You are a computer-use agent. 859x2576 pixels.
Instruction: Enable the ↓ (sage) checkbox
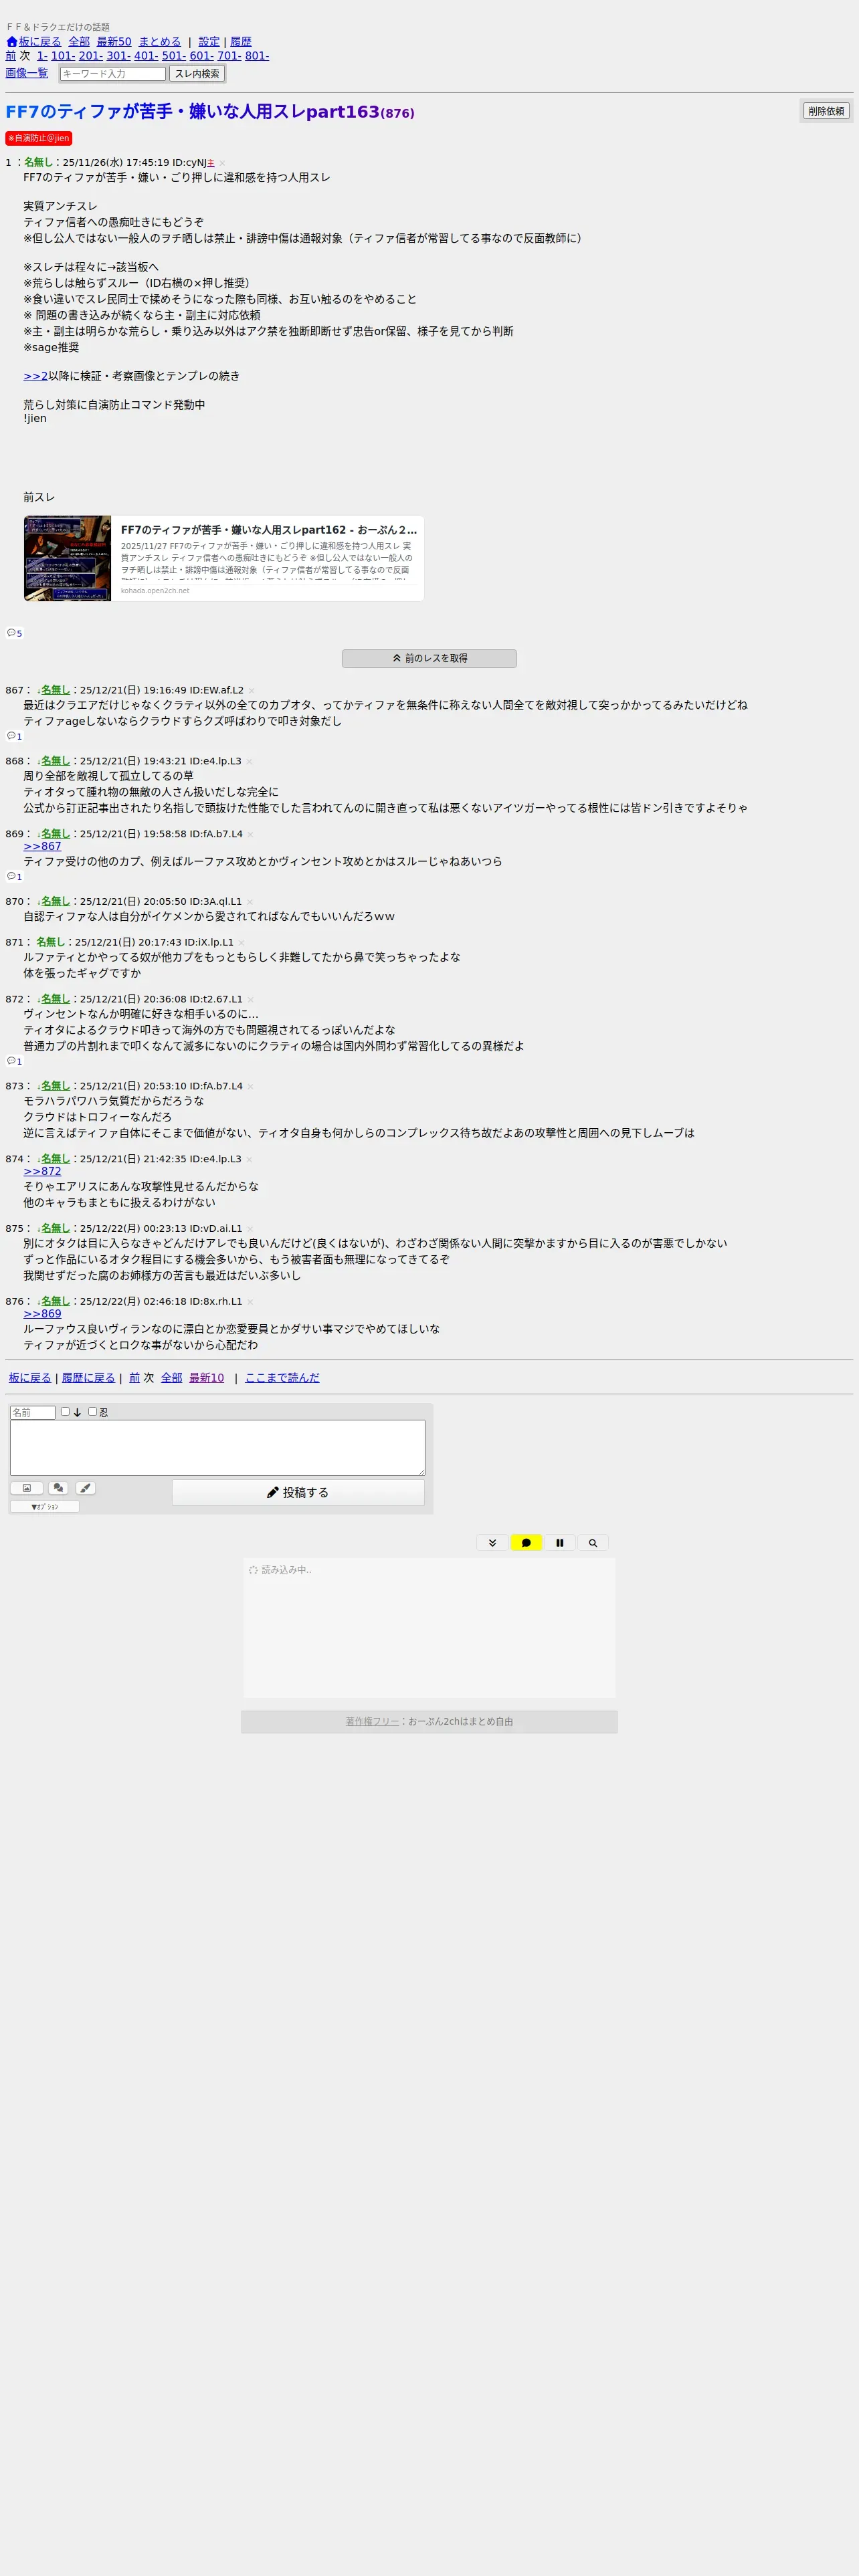(x=65, y=1412)
